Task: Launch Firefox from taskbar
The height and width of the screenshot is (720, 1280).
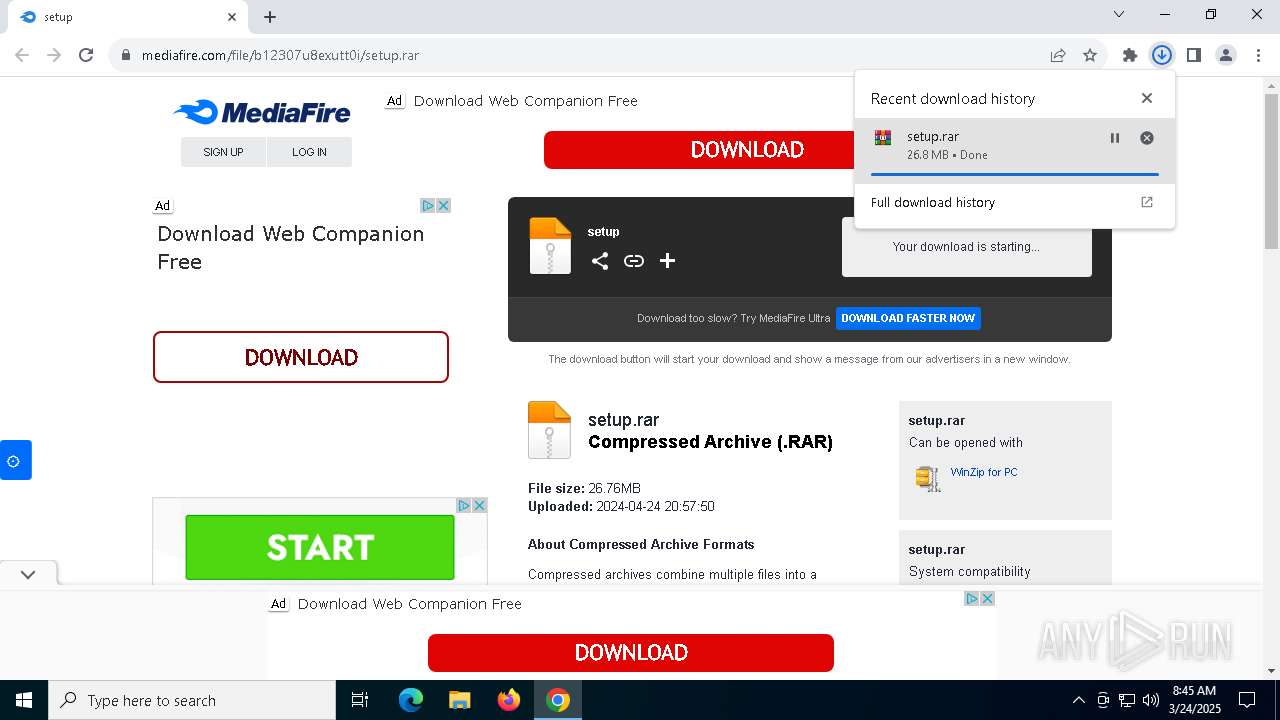Action: [508, 700]
